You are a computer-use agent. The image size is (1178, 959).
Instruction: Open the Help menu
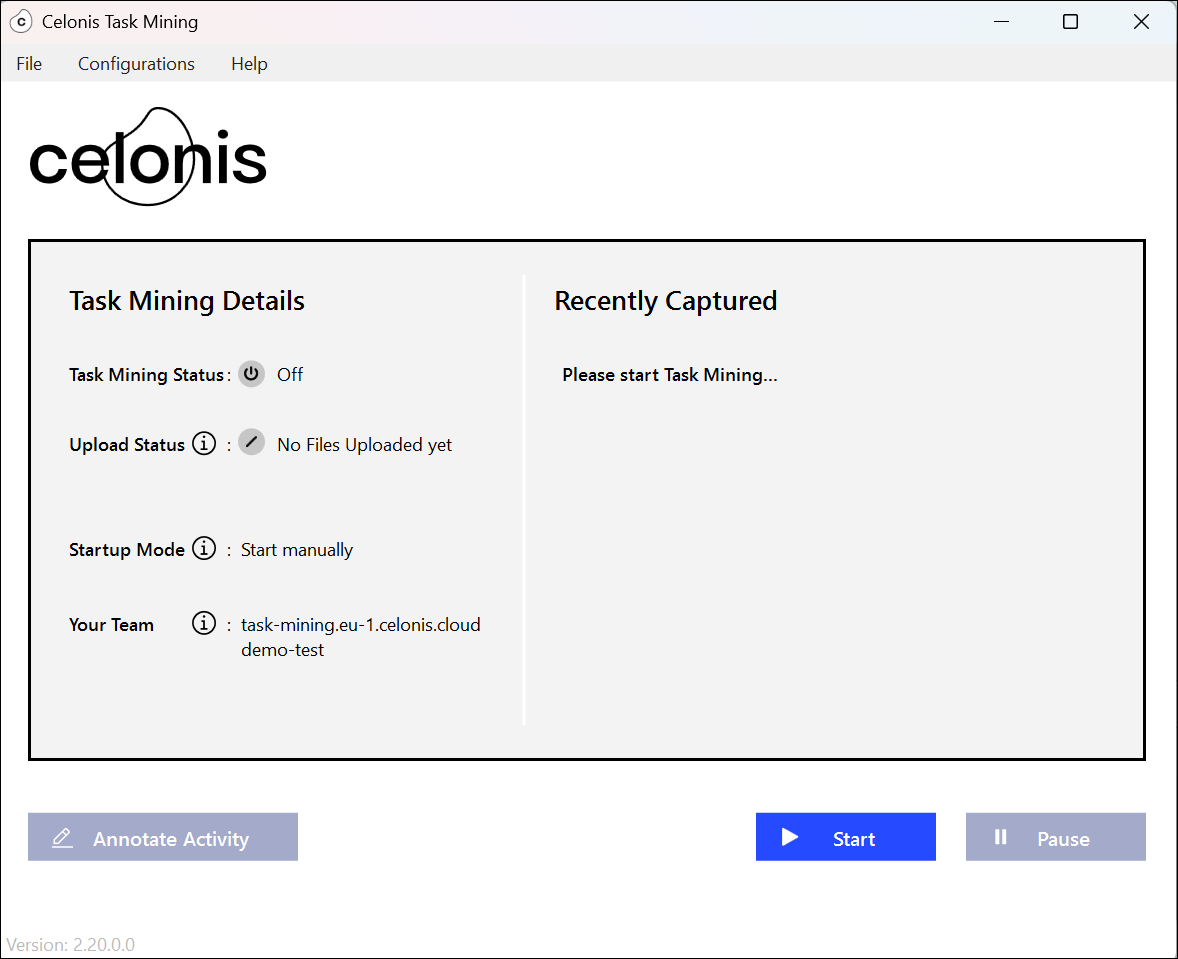(x=249, y=63)
